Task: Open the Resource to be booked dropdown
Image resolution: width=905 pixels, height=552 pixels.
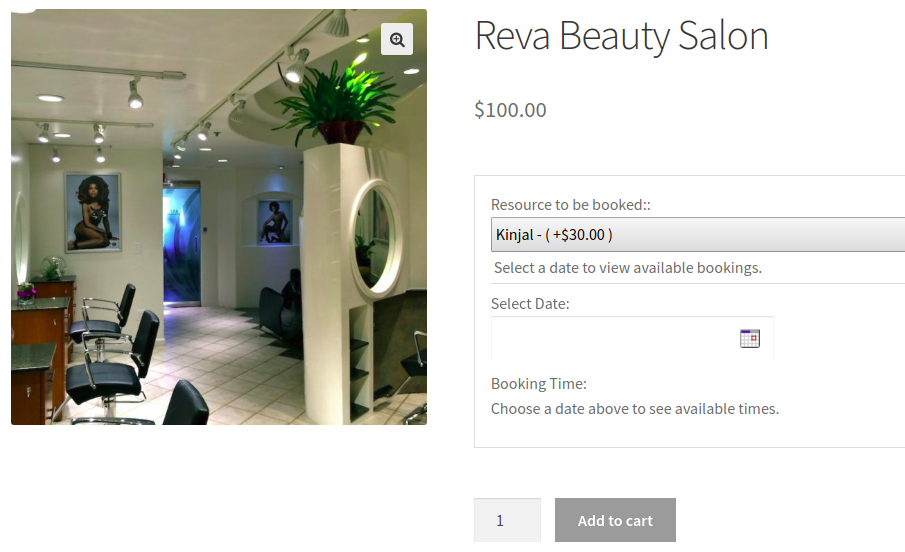Action: tap(698, 235)
